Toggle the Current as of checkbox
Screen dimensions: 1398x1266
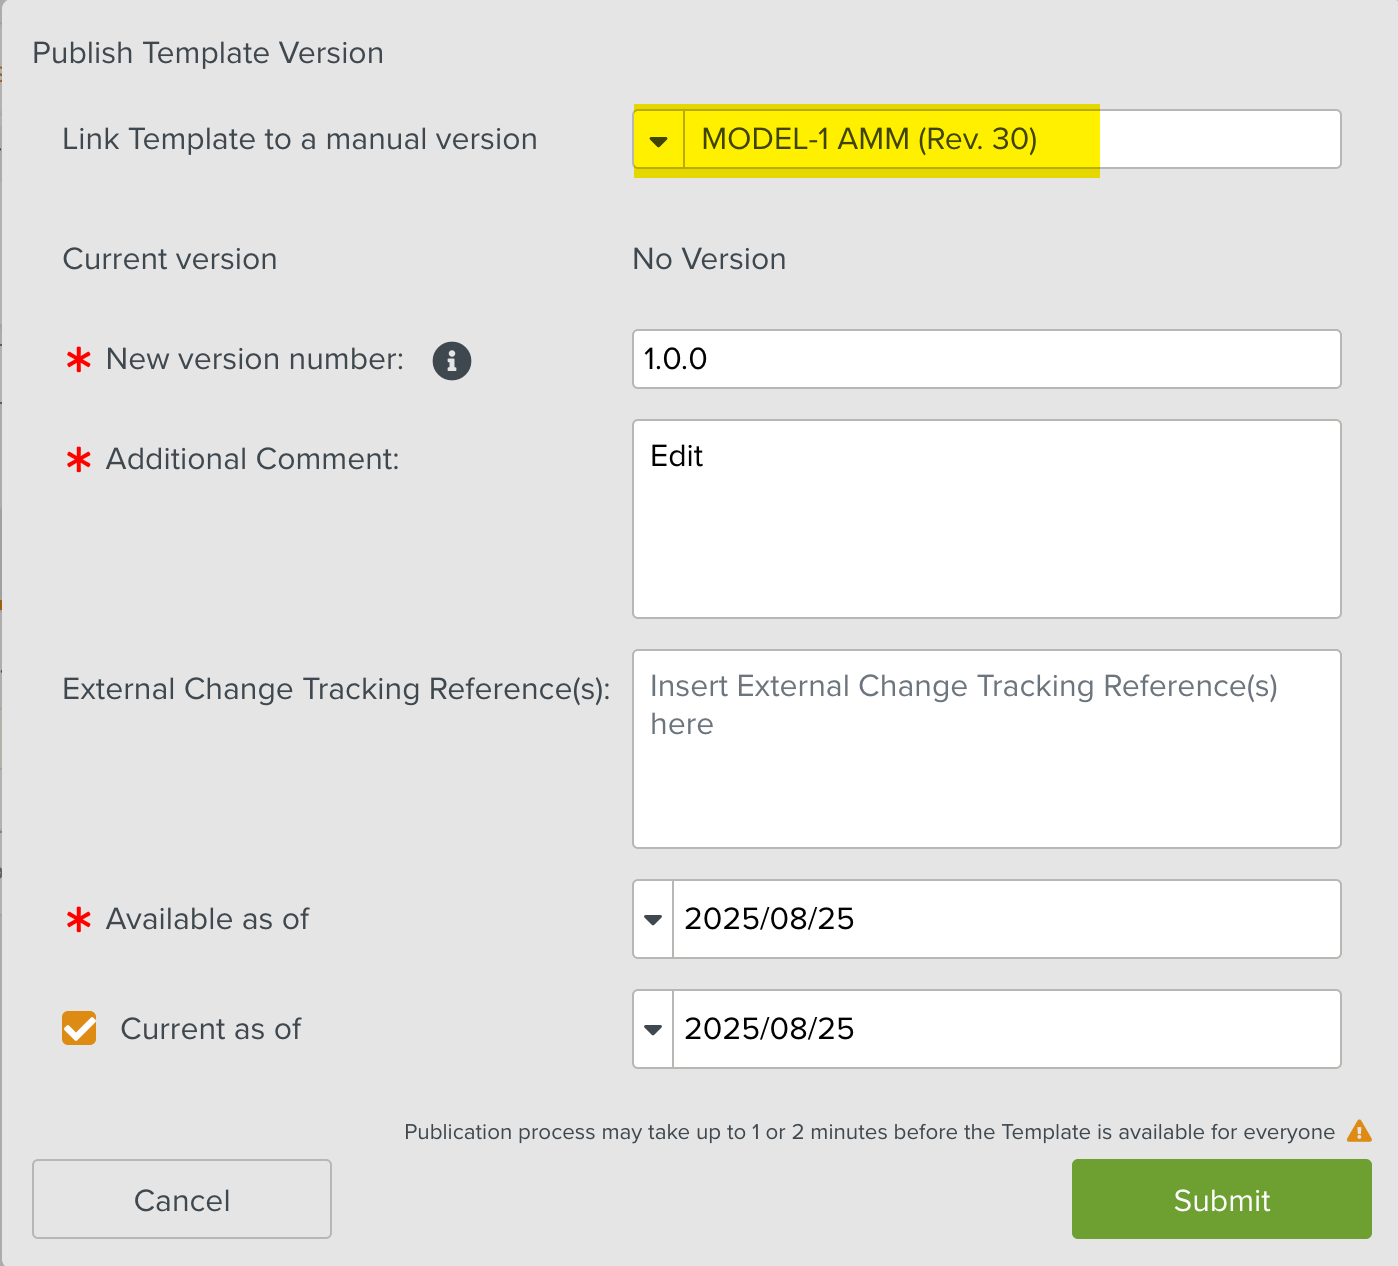(79, 1028)
